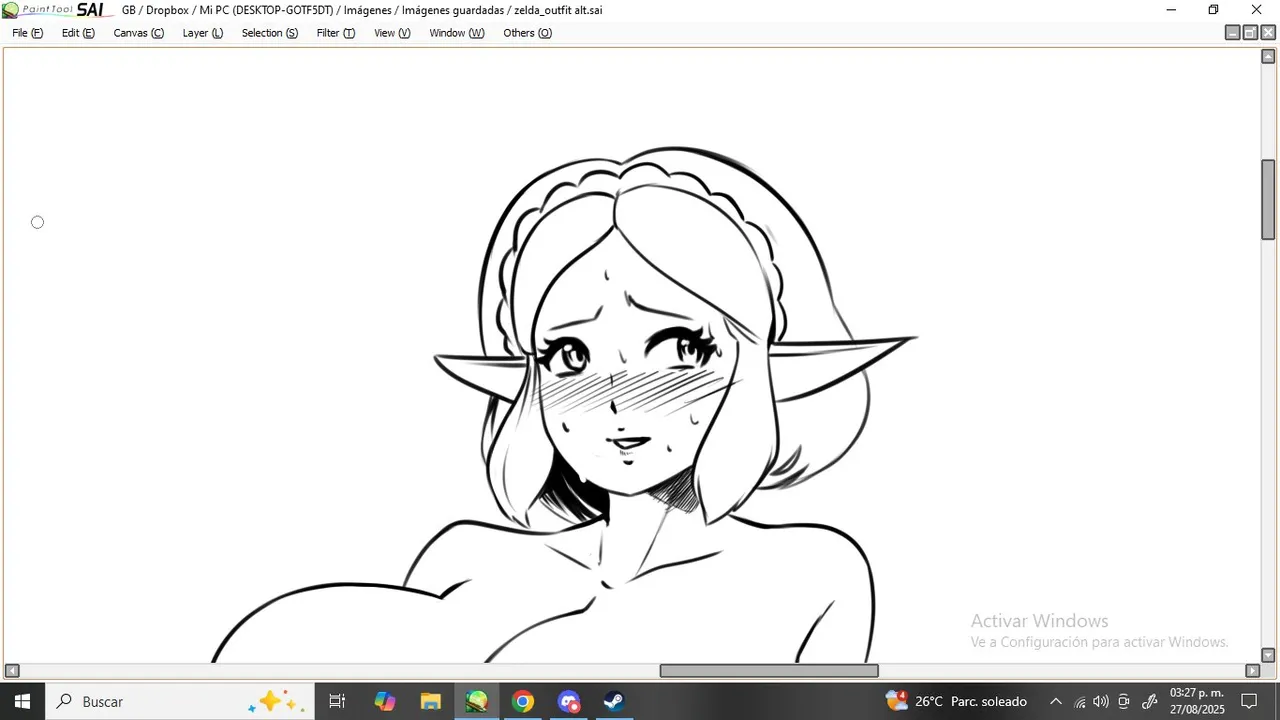This screenshot has width=1280, height=720.
Task: Open File Explorer from the taskbar
Action: 430,701
